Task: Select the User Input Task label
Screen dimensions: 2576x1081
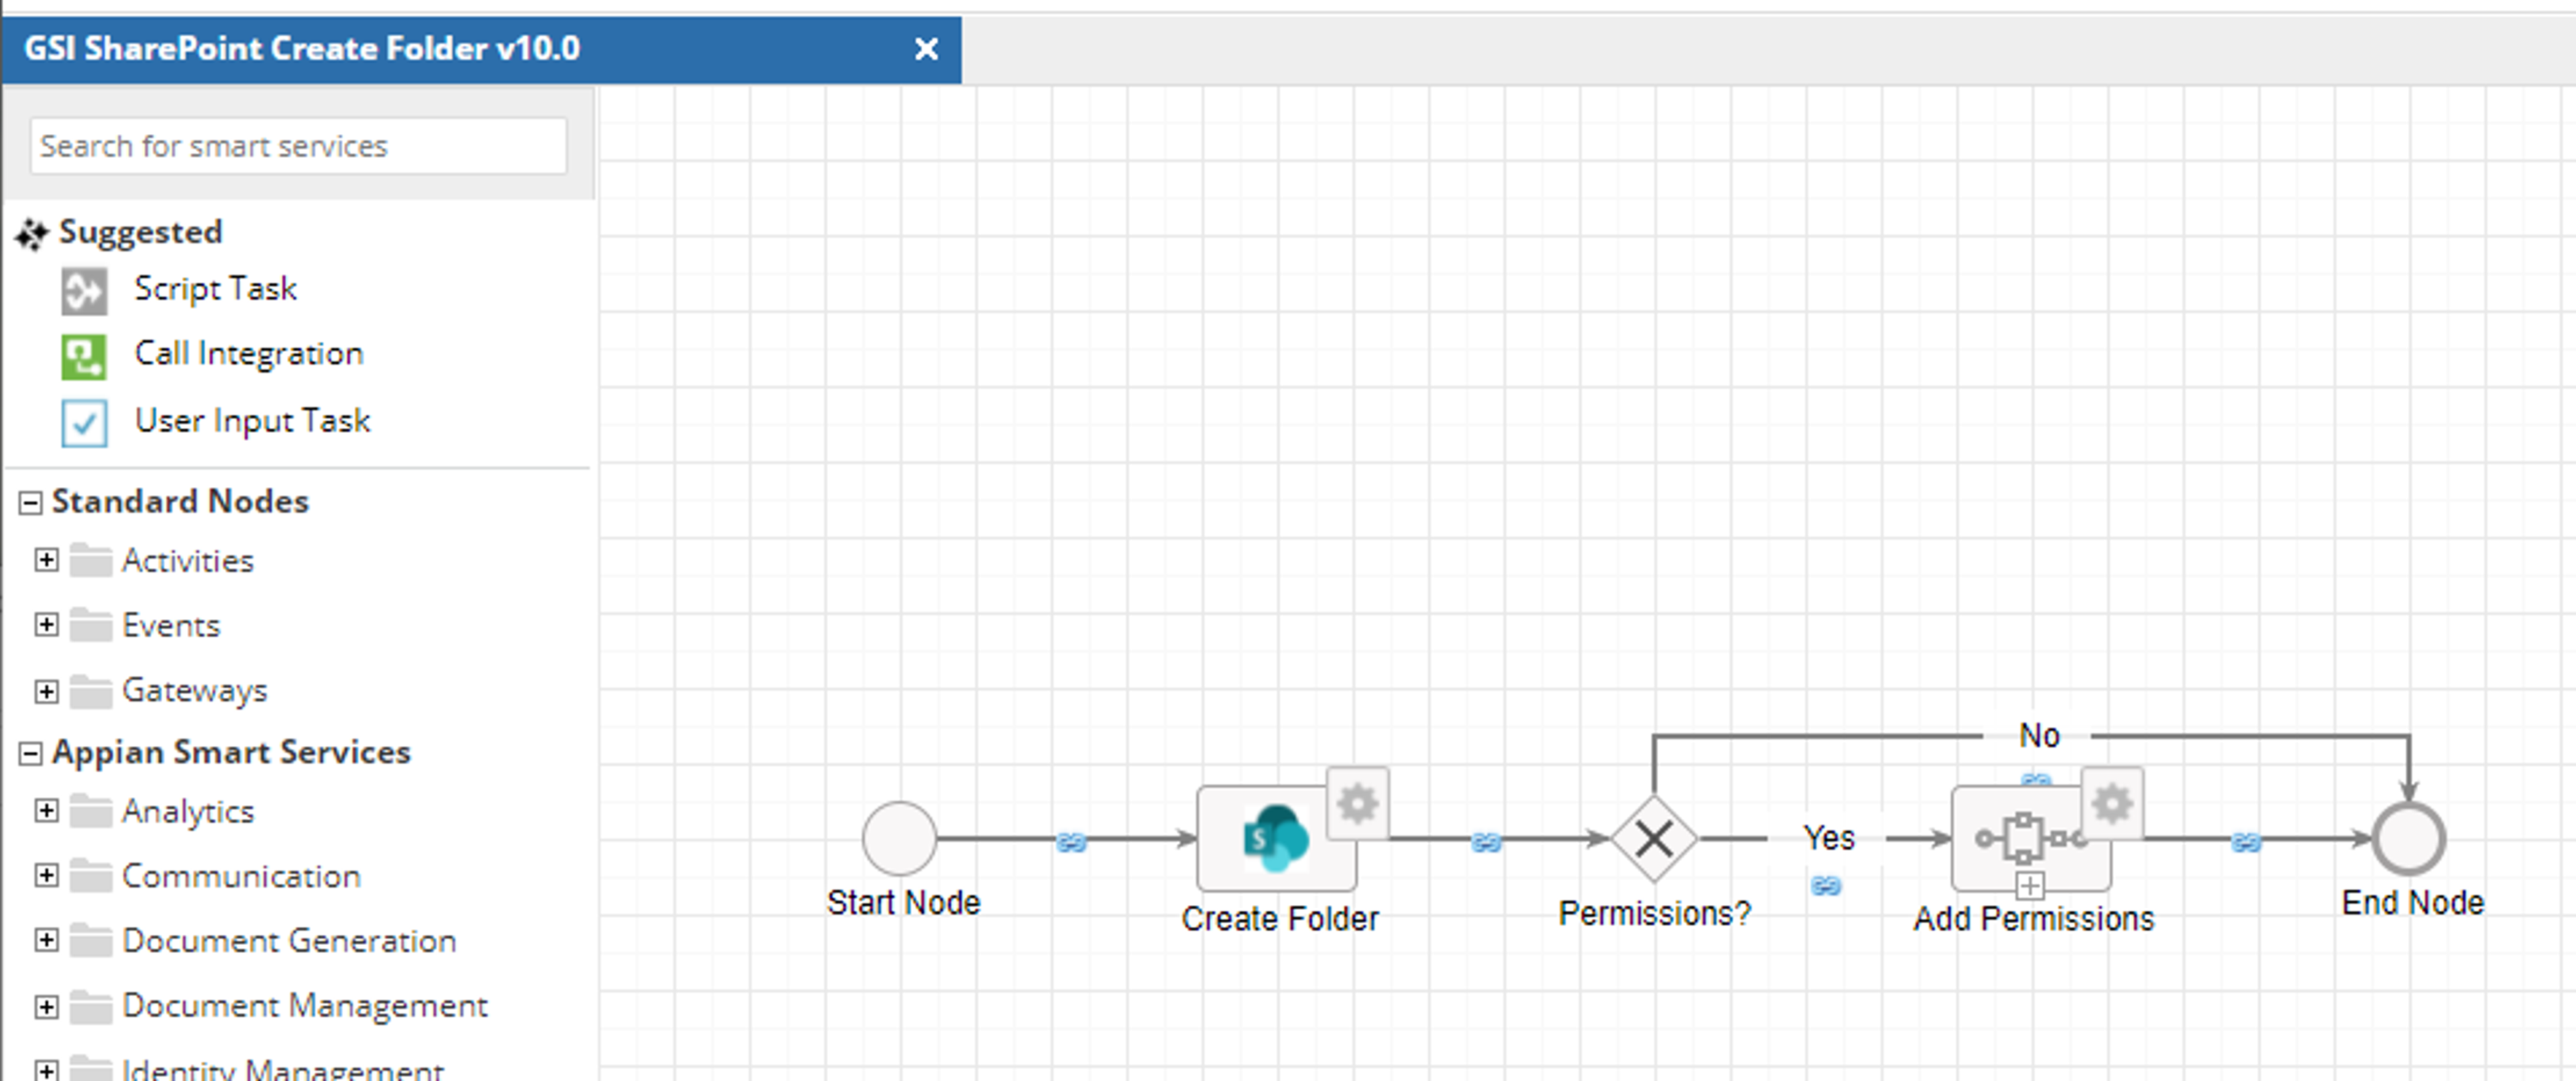Action: [252, 421]
